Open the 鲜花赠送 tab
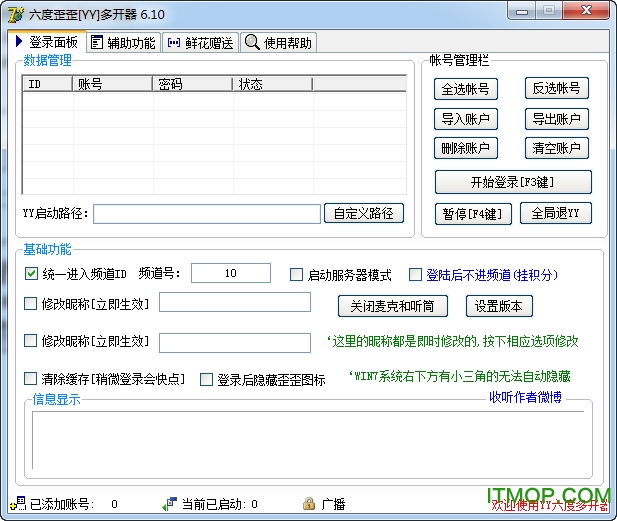This screenshot has width=617, height=521. tap(200, 42)
